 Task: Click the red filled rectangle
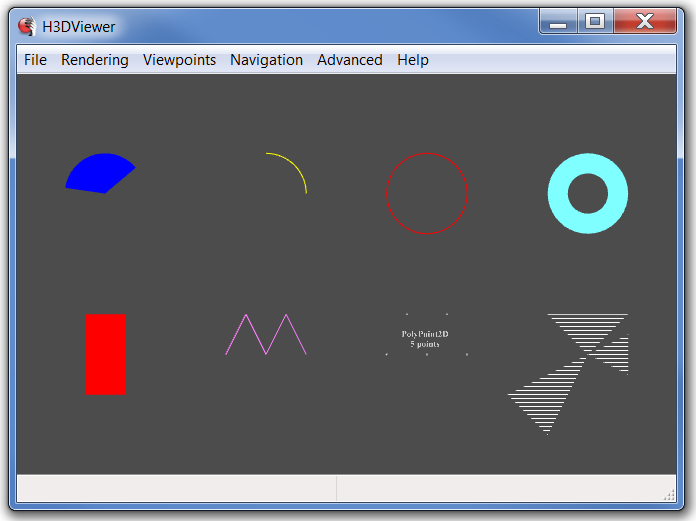(105, 354)
